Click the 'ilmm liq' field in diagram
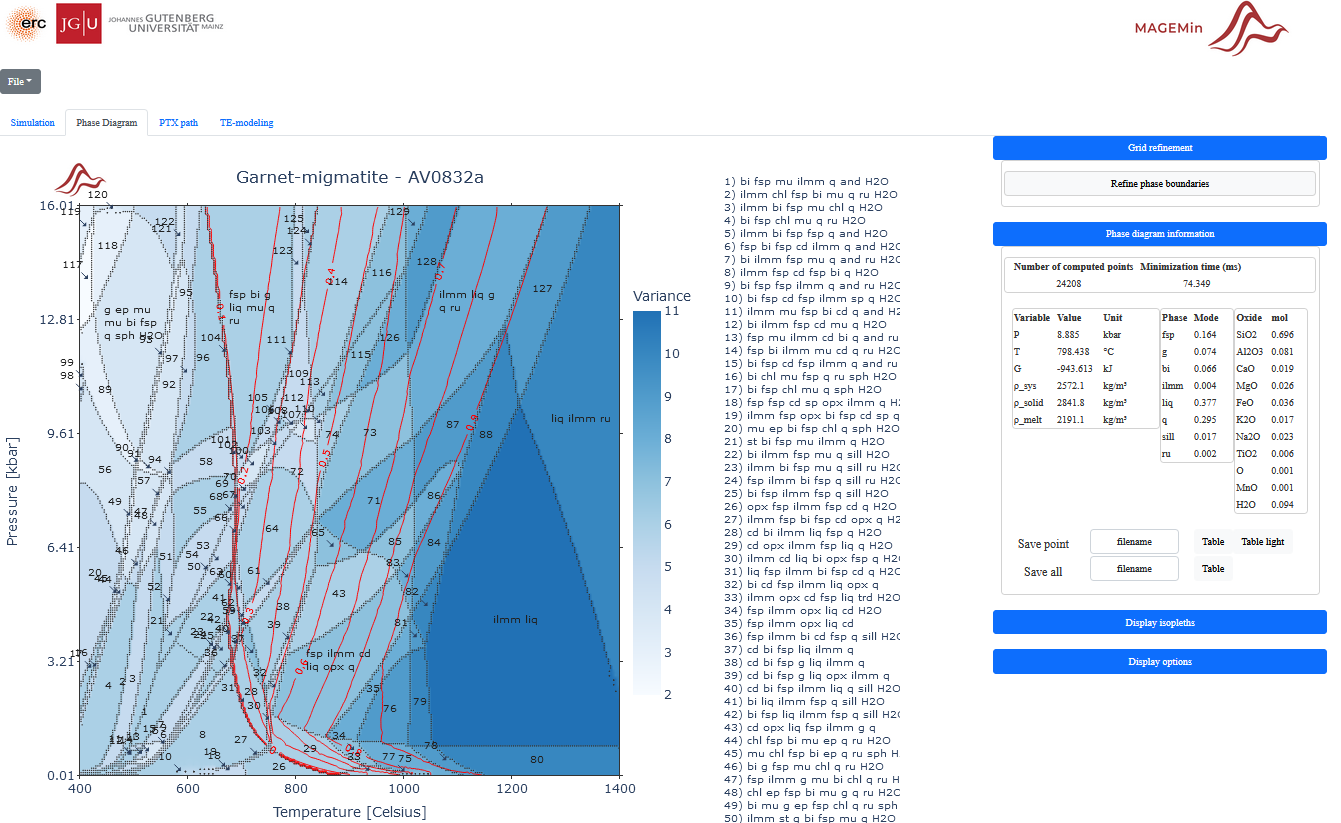The image size is (1341, 823). click(x=515, y=620)
